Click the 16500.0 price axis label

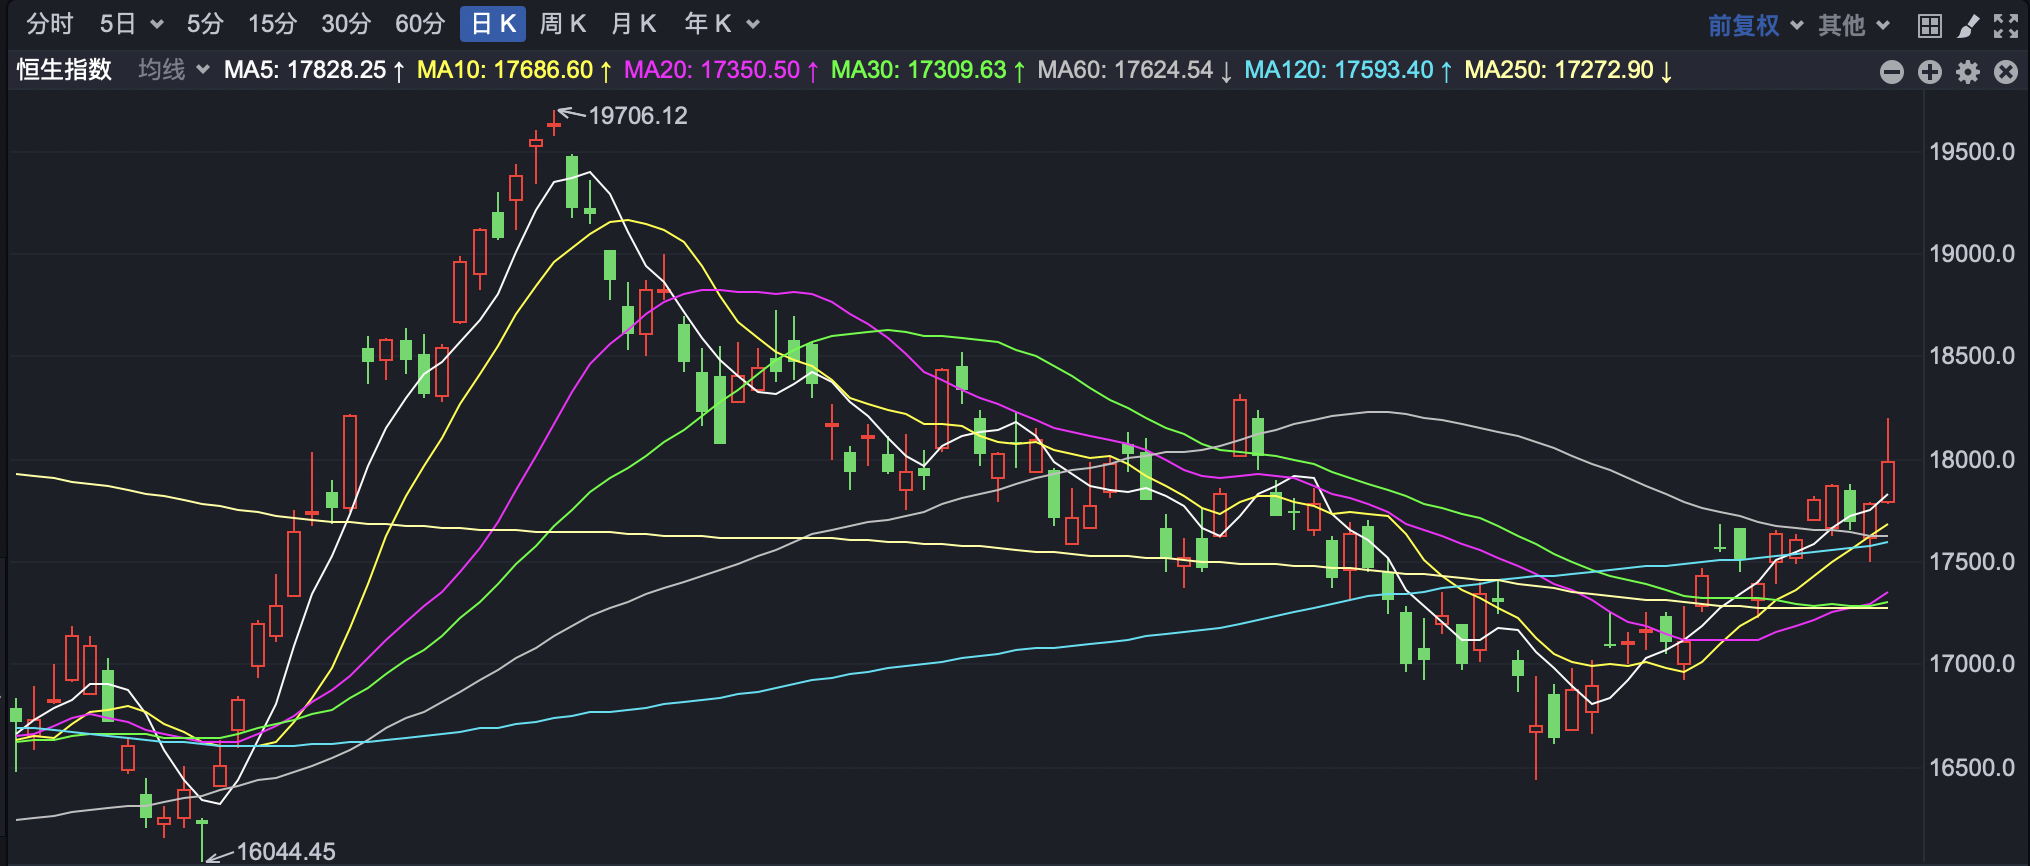pos(1972,768)
